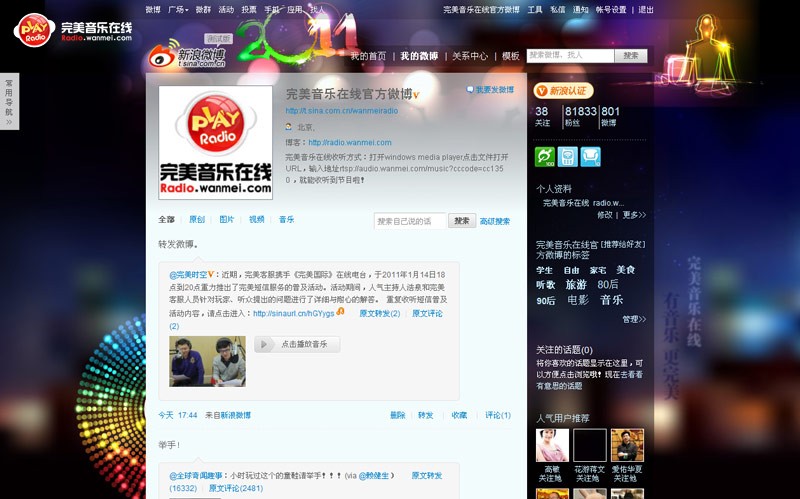The width and height of the screenshot is (800, 499).
Task: Click 高级搜索 advanced search link
Action: (x=495, y=221)
